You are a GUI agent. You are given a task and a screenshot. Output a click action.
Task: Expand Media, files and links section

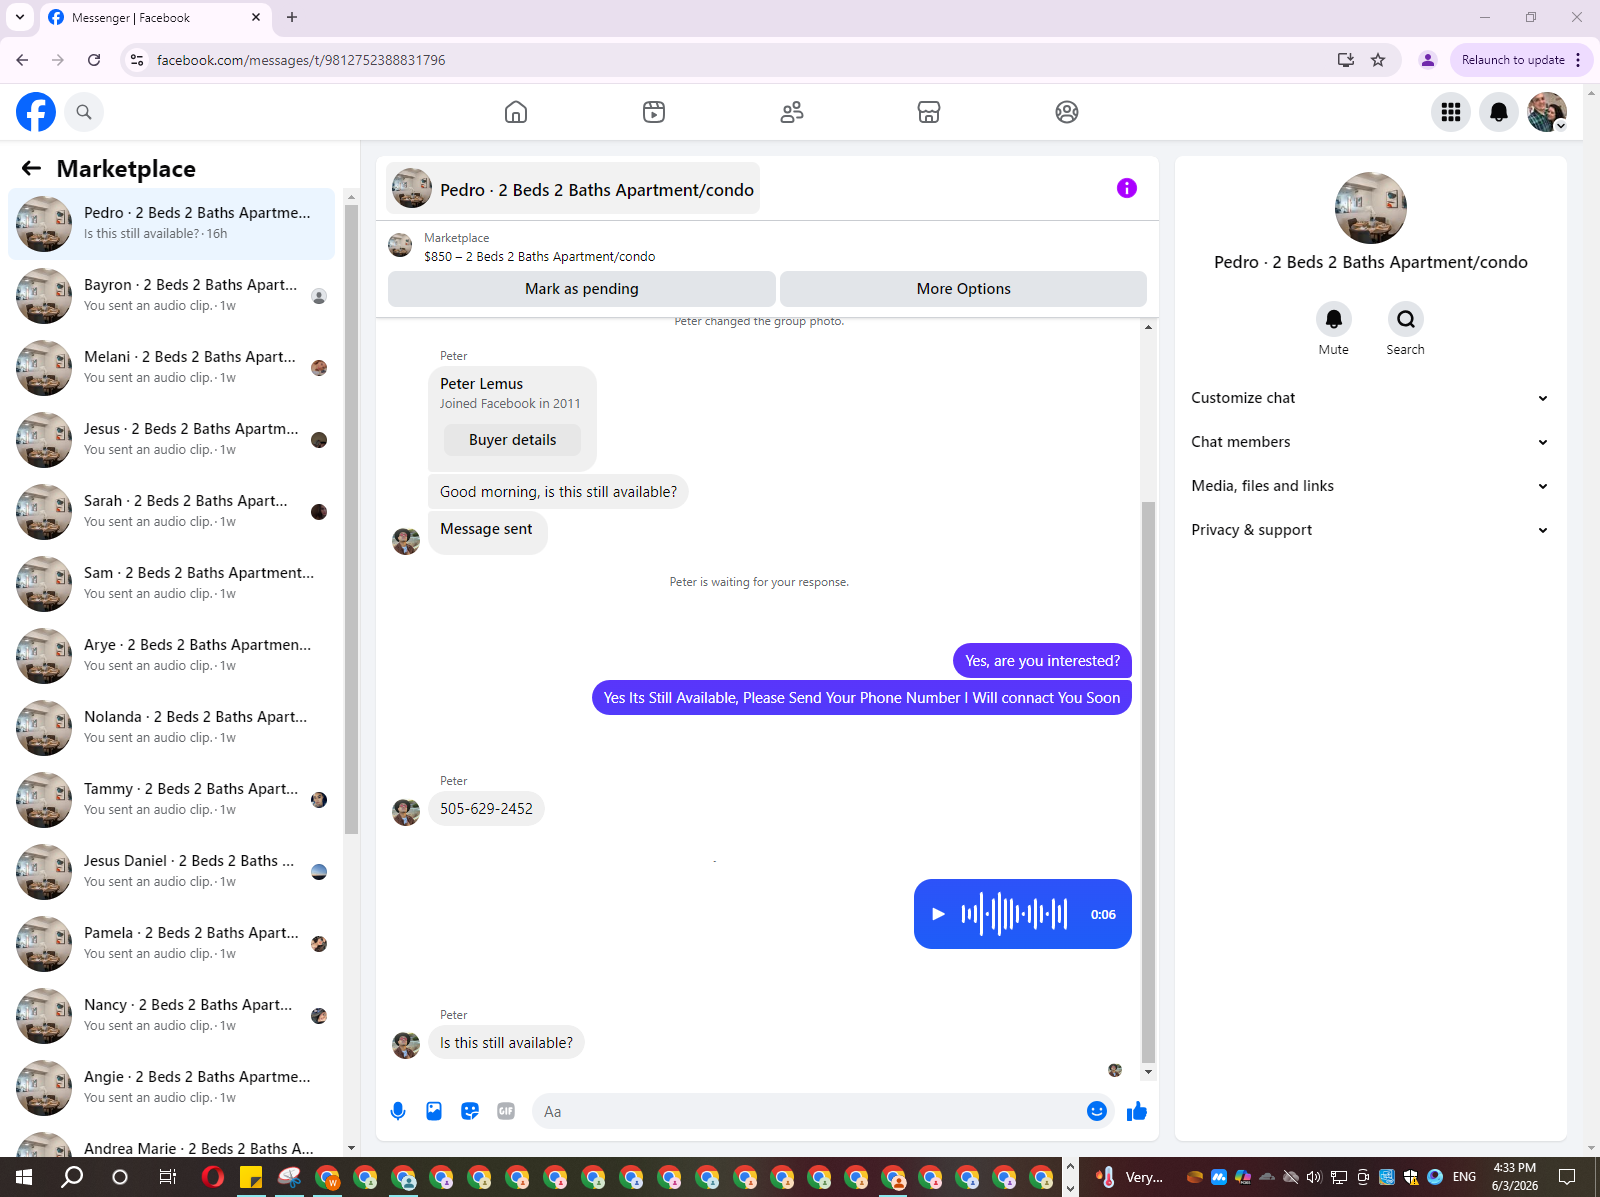(1370, 486)
